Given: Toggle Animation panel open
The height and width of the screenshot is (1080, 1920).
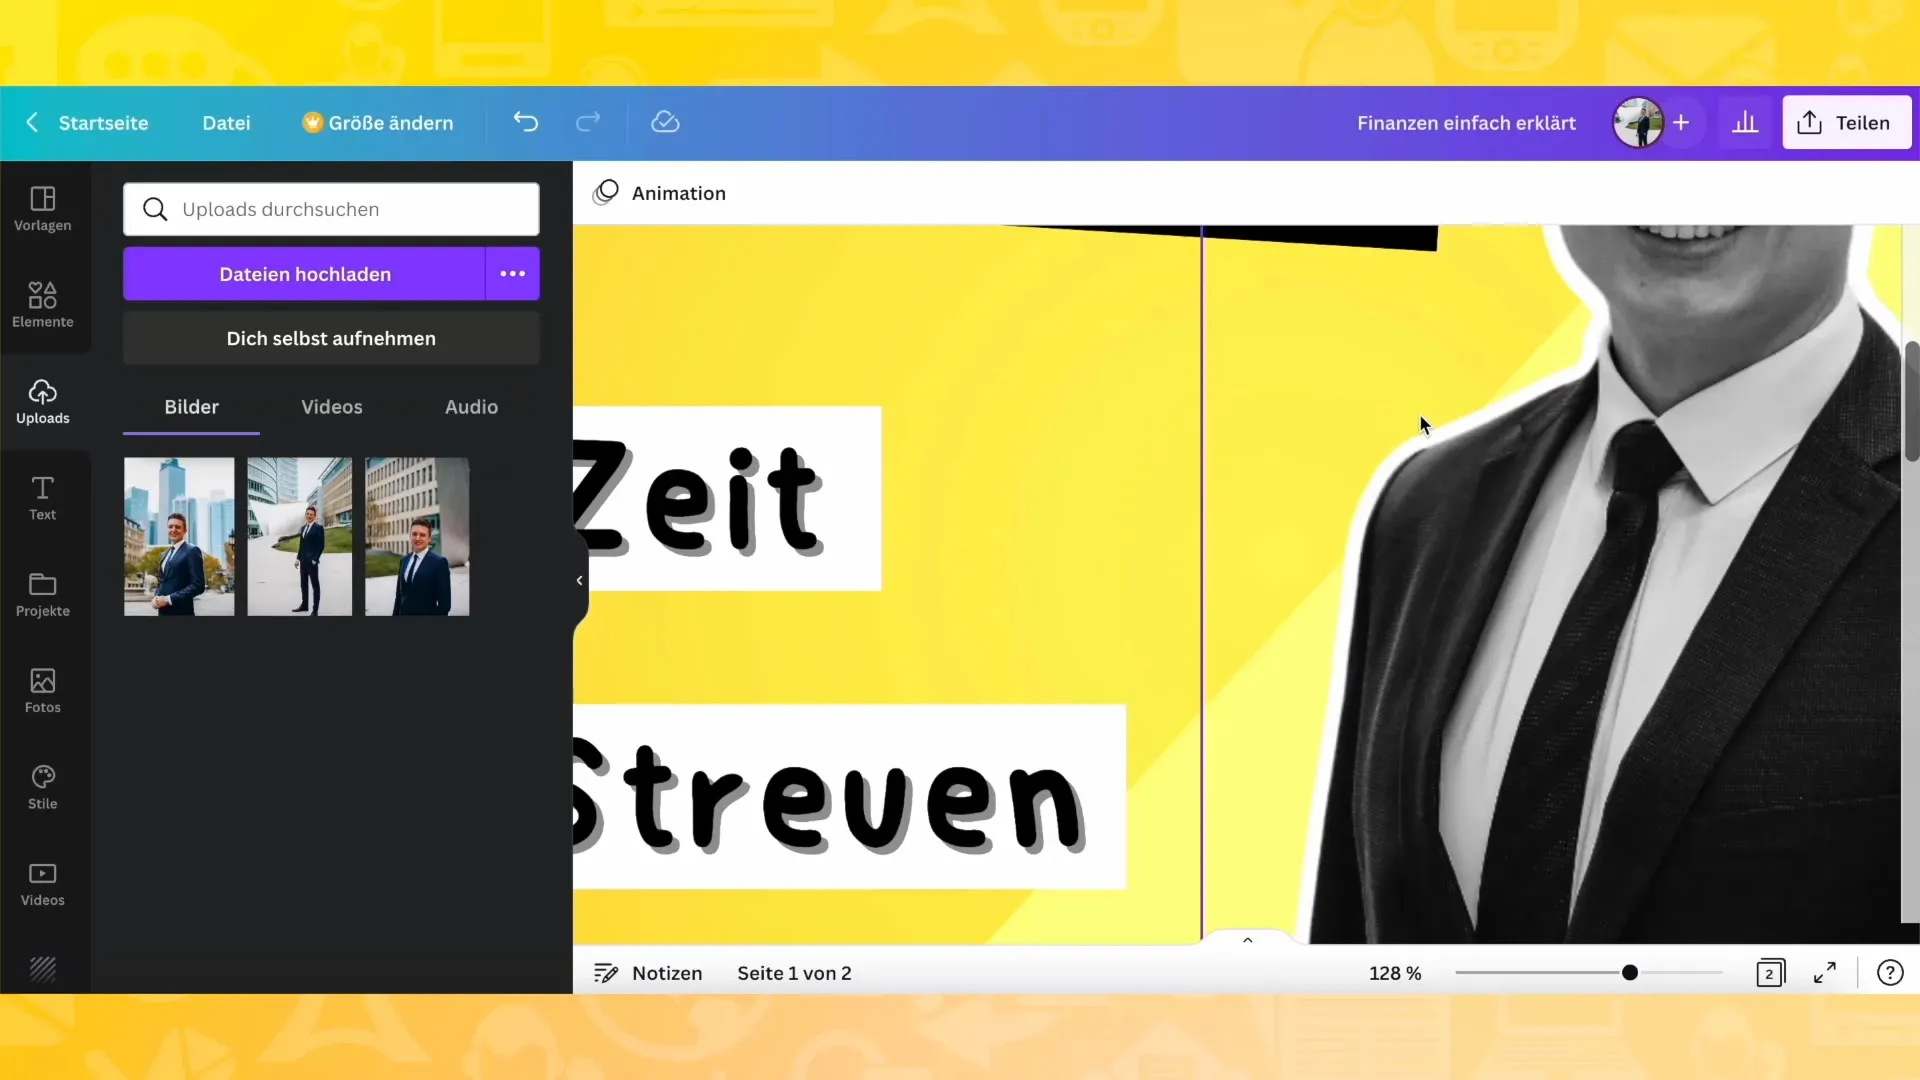Looking at the screenshot, I should (x=661, y=193).
